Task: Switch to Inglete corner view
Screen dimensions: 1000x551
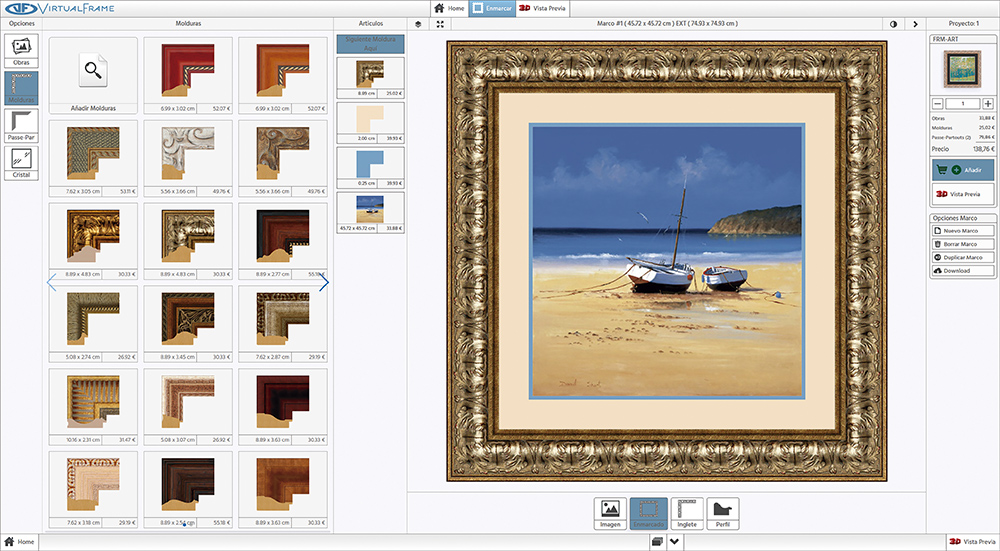Action: [687, 513]
